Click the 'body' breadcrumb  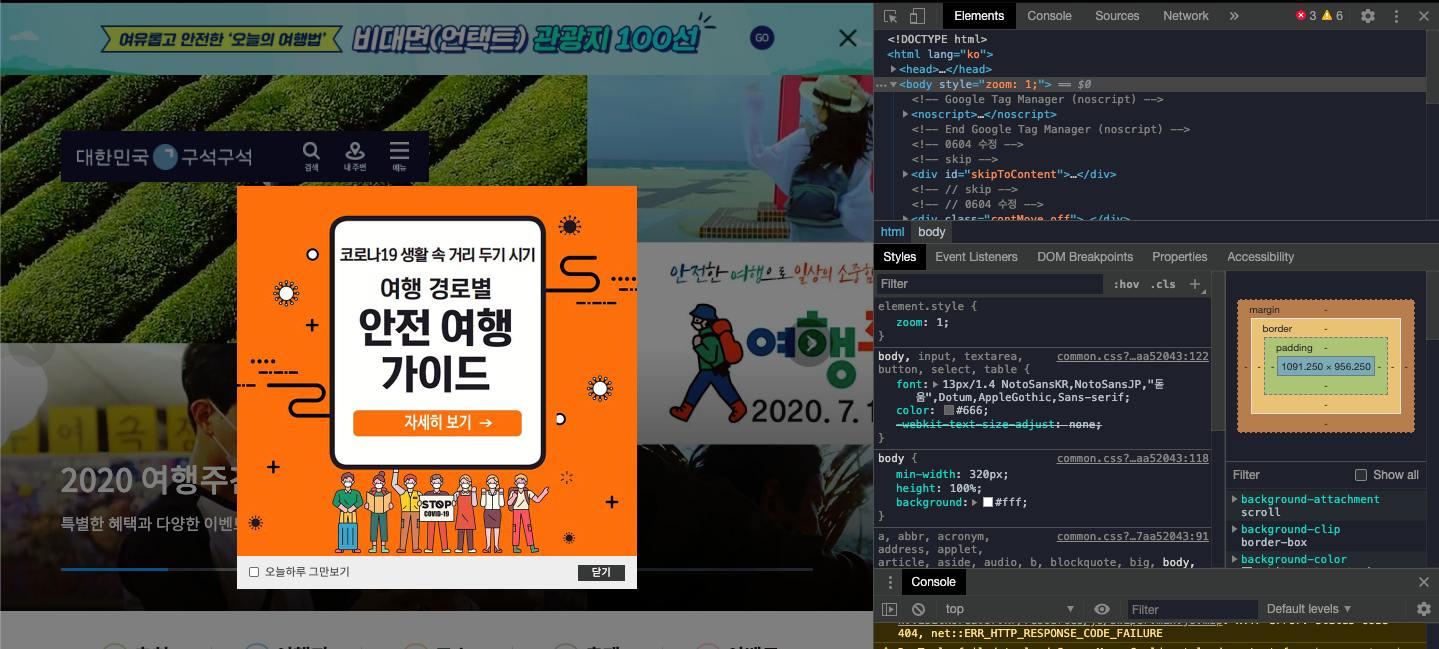pyautogui.click(x=932, y=232)
